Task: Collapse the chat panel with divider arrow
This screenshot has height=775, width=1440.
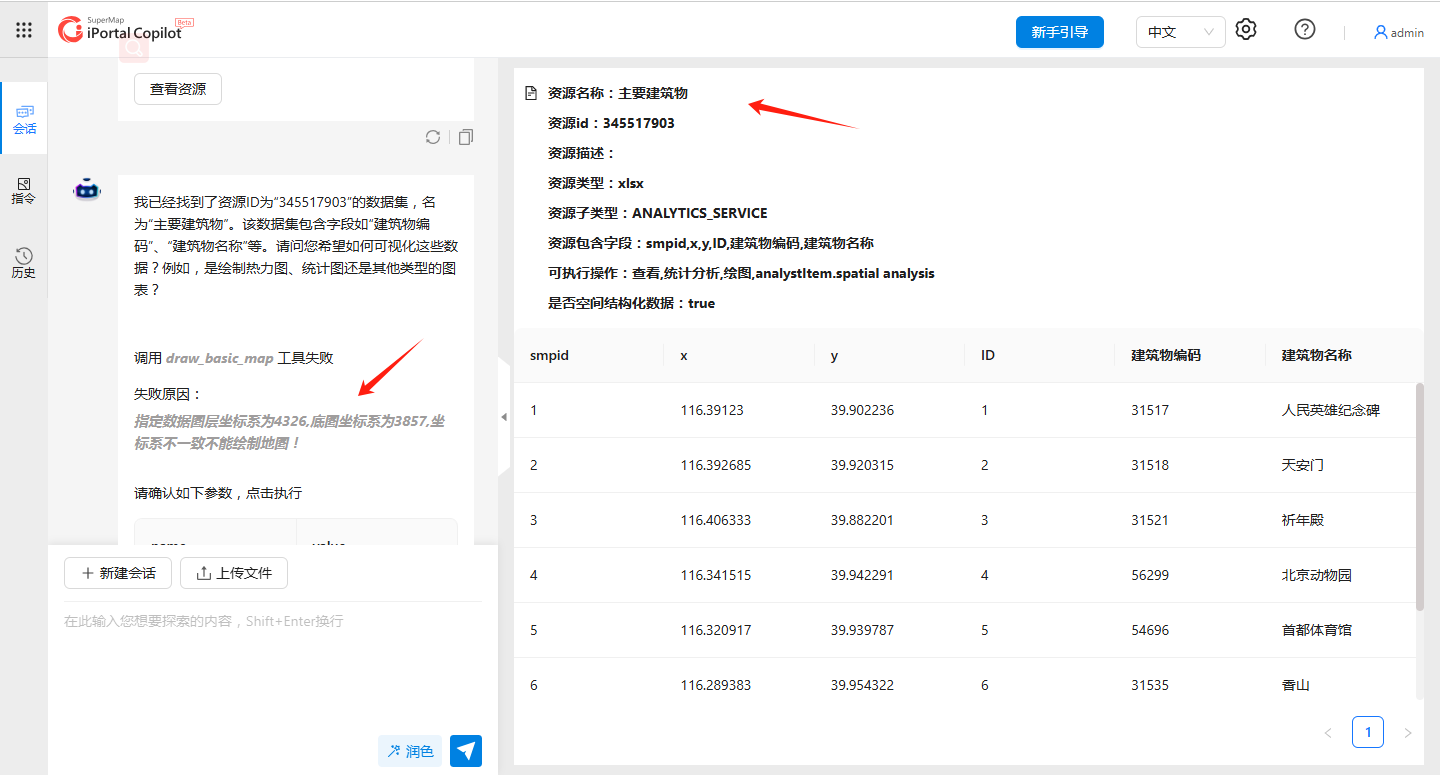Action: tap(504, 417)
